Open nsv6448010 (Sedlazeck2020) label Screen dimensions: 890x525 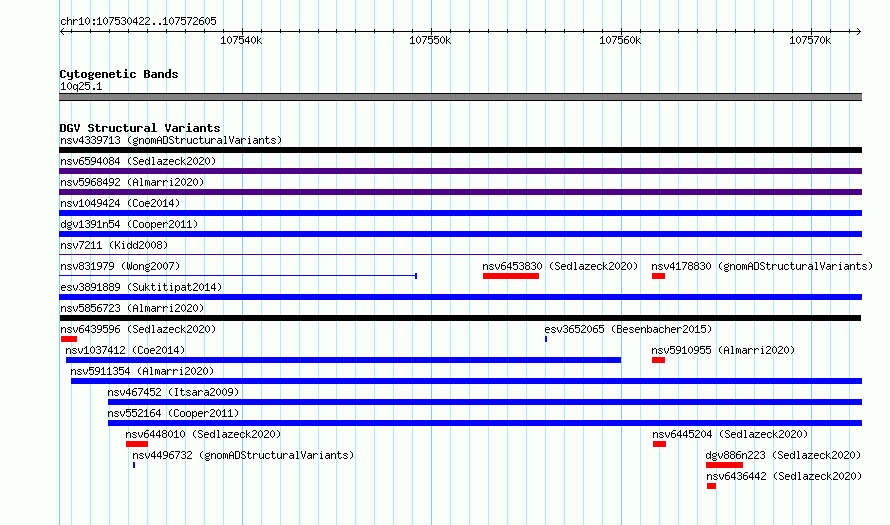coord(203,434)
